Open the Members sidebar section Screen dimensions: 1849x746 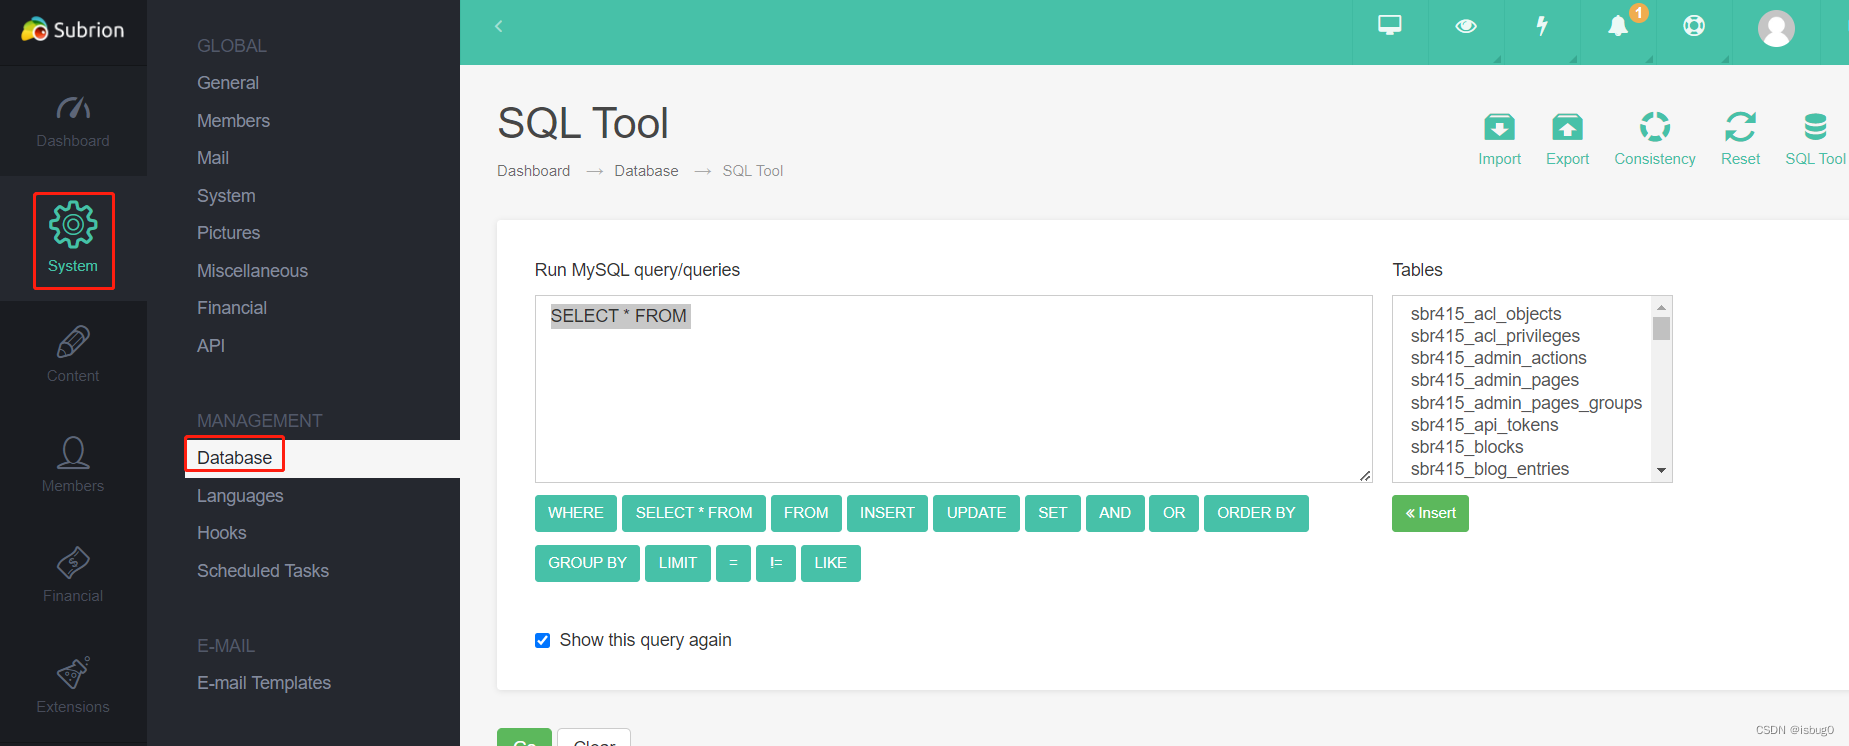click(x=73, y=465)
